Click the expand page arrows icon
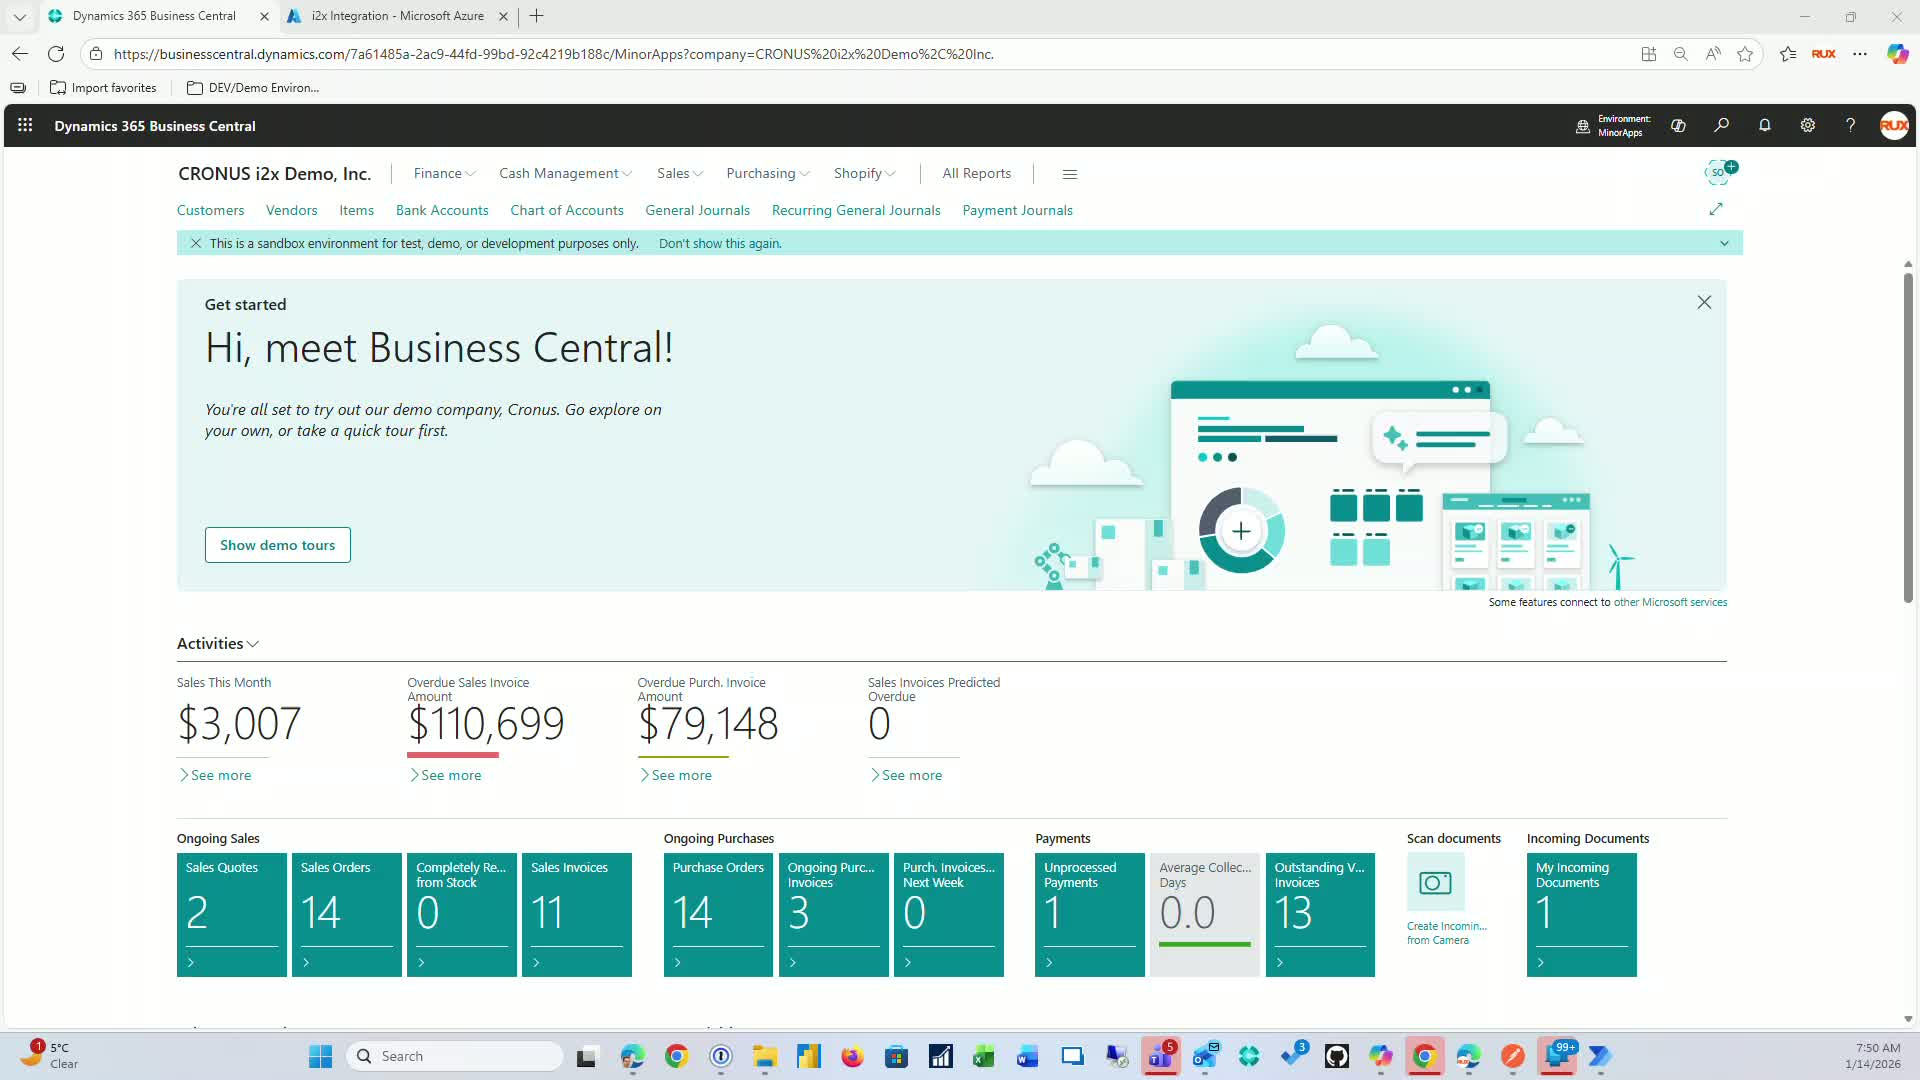 [x=1716, y=209]
